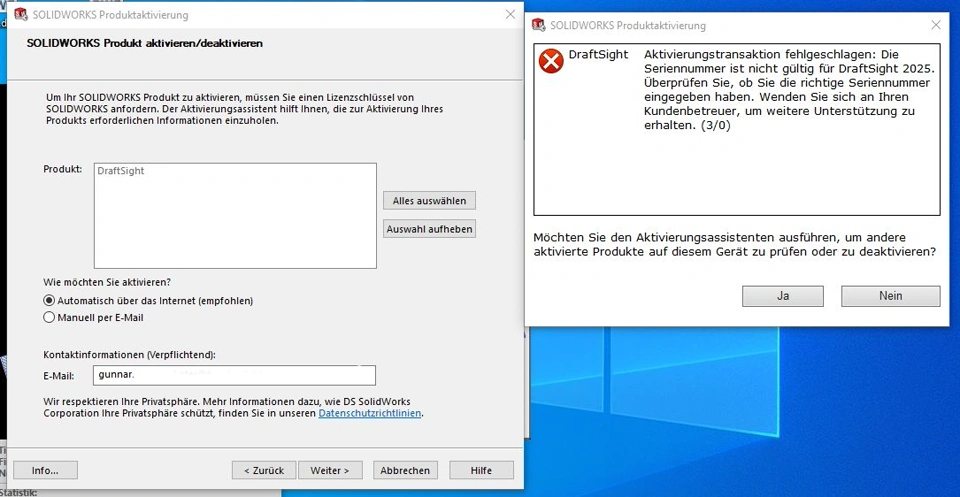
Task: Open help with the Hilfe button
Action: (x=481, y=470)
